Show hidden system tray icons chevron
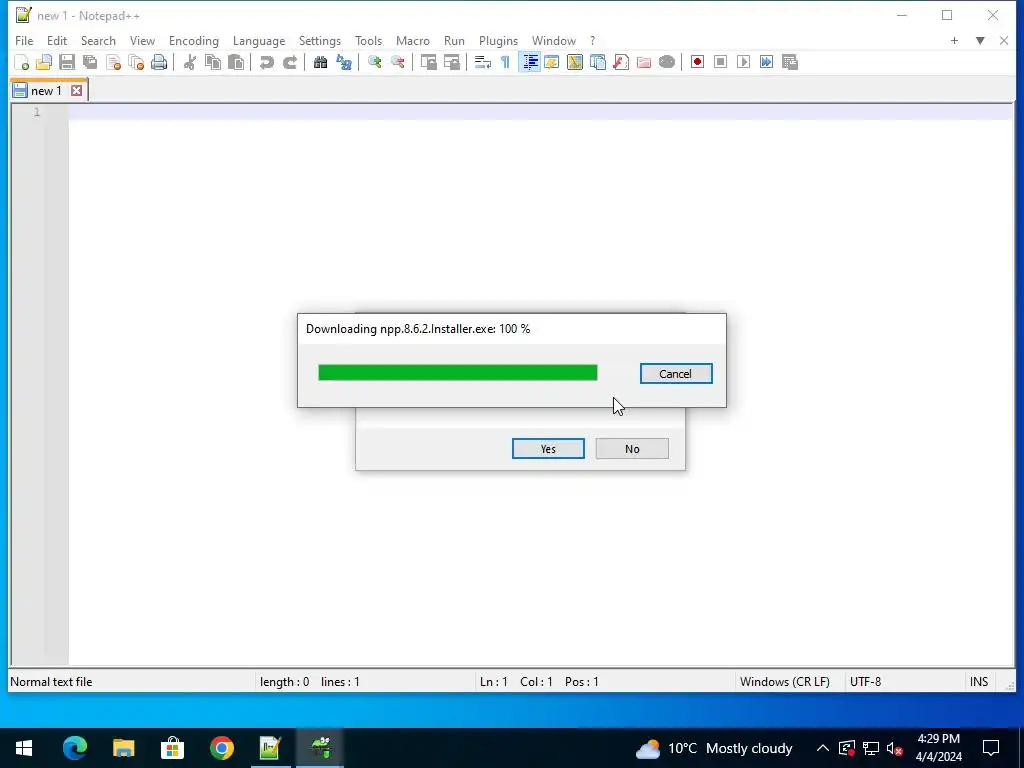 [x=822, y=748]
